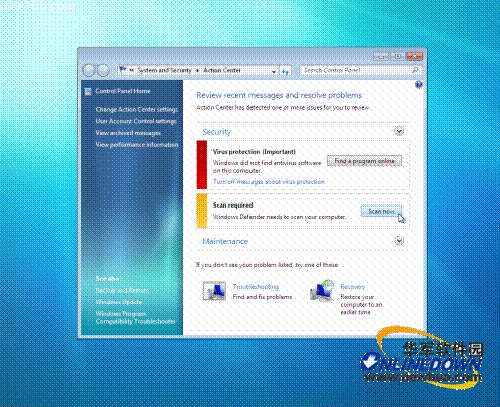Click the Control Panel Home icon
This screenshot has width=500, height=407.
coord(88,92)
